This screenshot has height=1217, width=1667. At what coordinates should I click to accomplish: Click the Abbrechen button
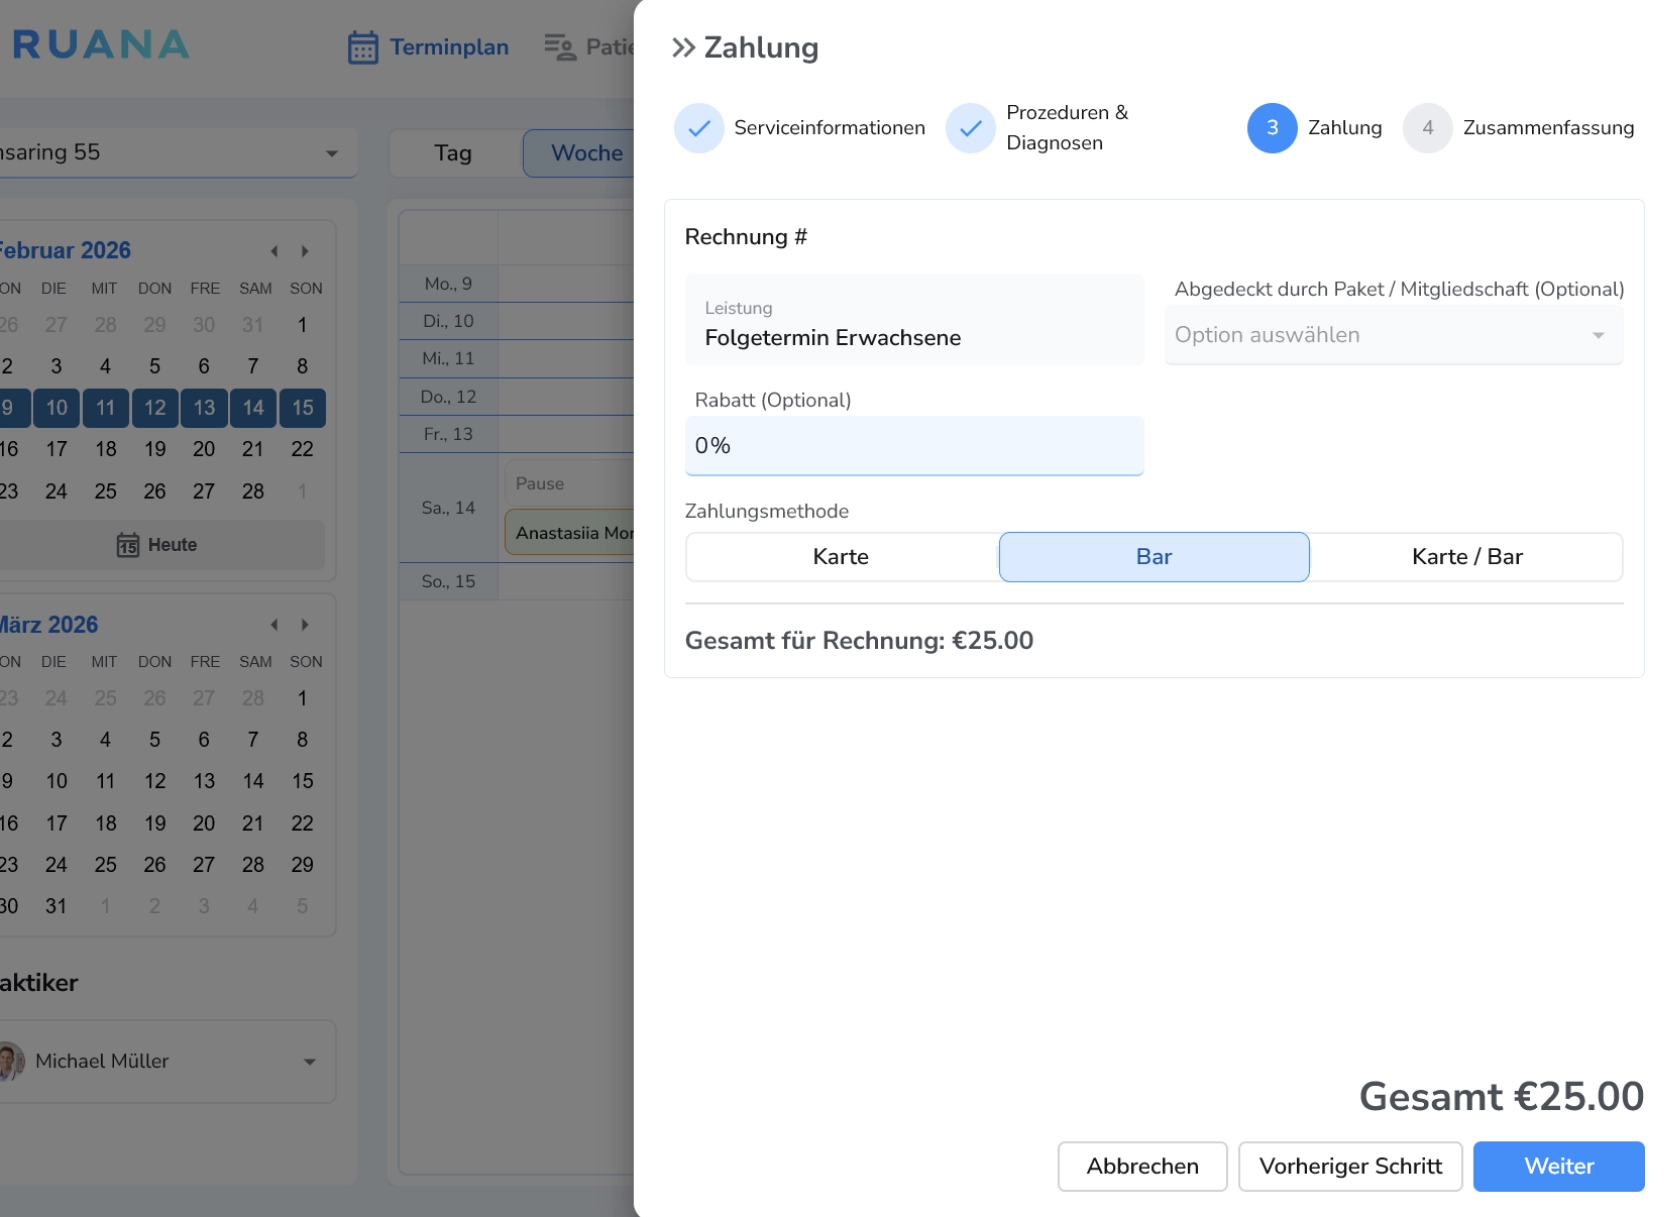[x=1142, y=1166]
